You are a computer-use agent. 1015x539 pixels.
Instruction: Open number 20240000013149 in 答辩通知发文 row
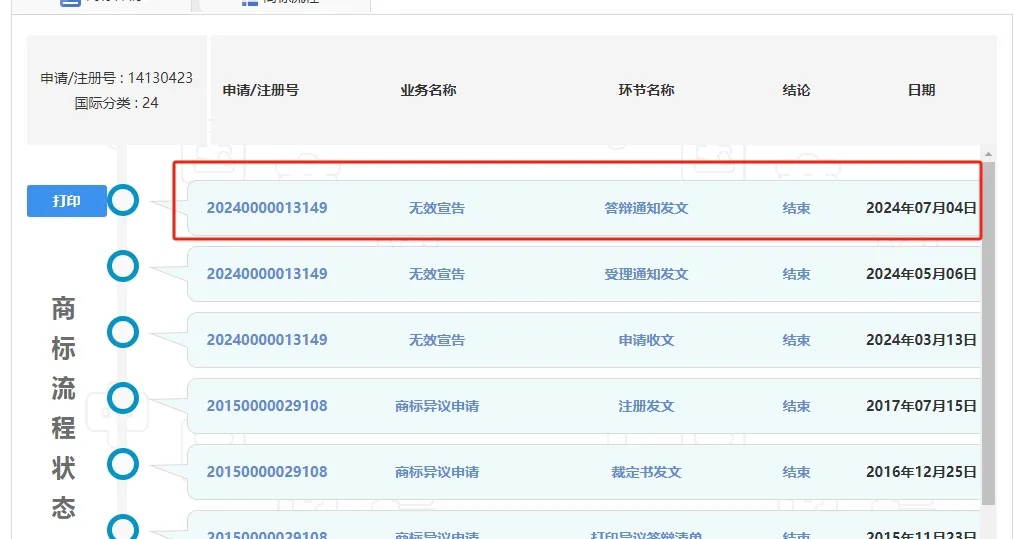click(267, 208)
